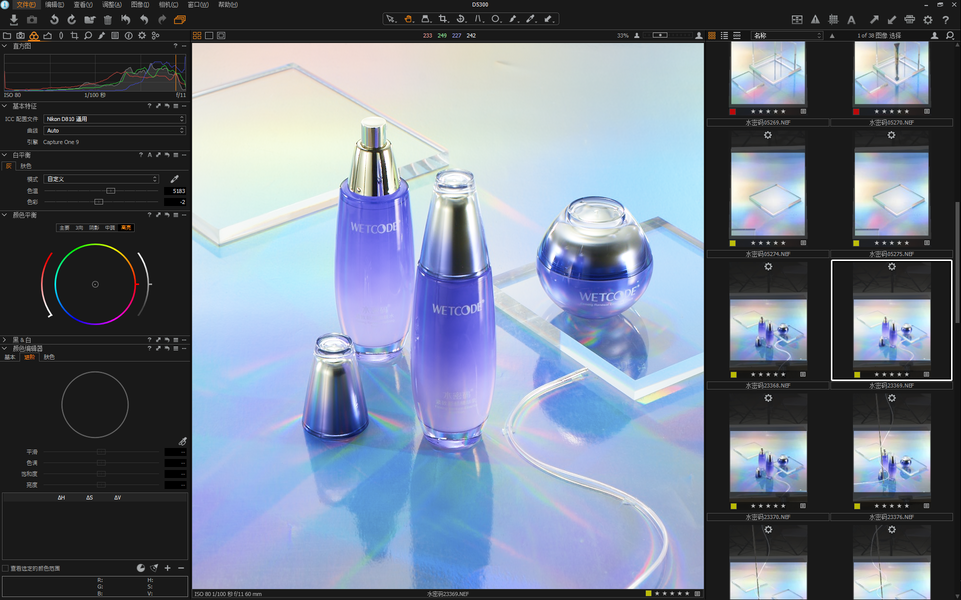Select the 阴影 shadow color balance button
Screen dimensions: 961x600
click(x=94, y=227)
